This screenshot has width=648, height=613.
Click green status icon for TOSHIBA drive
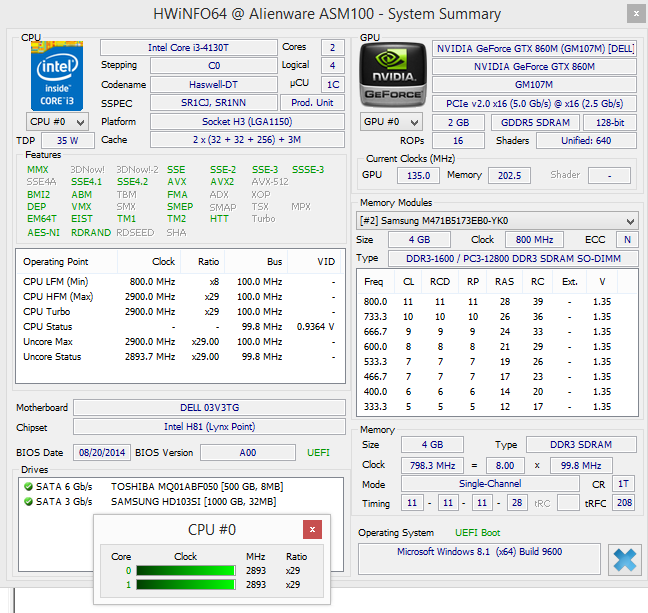[29, 487]
